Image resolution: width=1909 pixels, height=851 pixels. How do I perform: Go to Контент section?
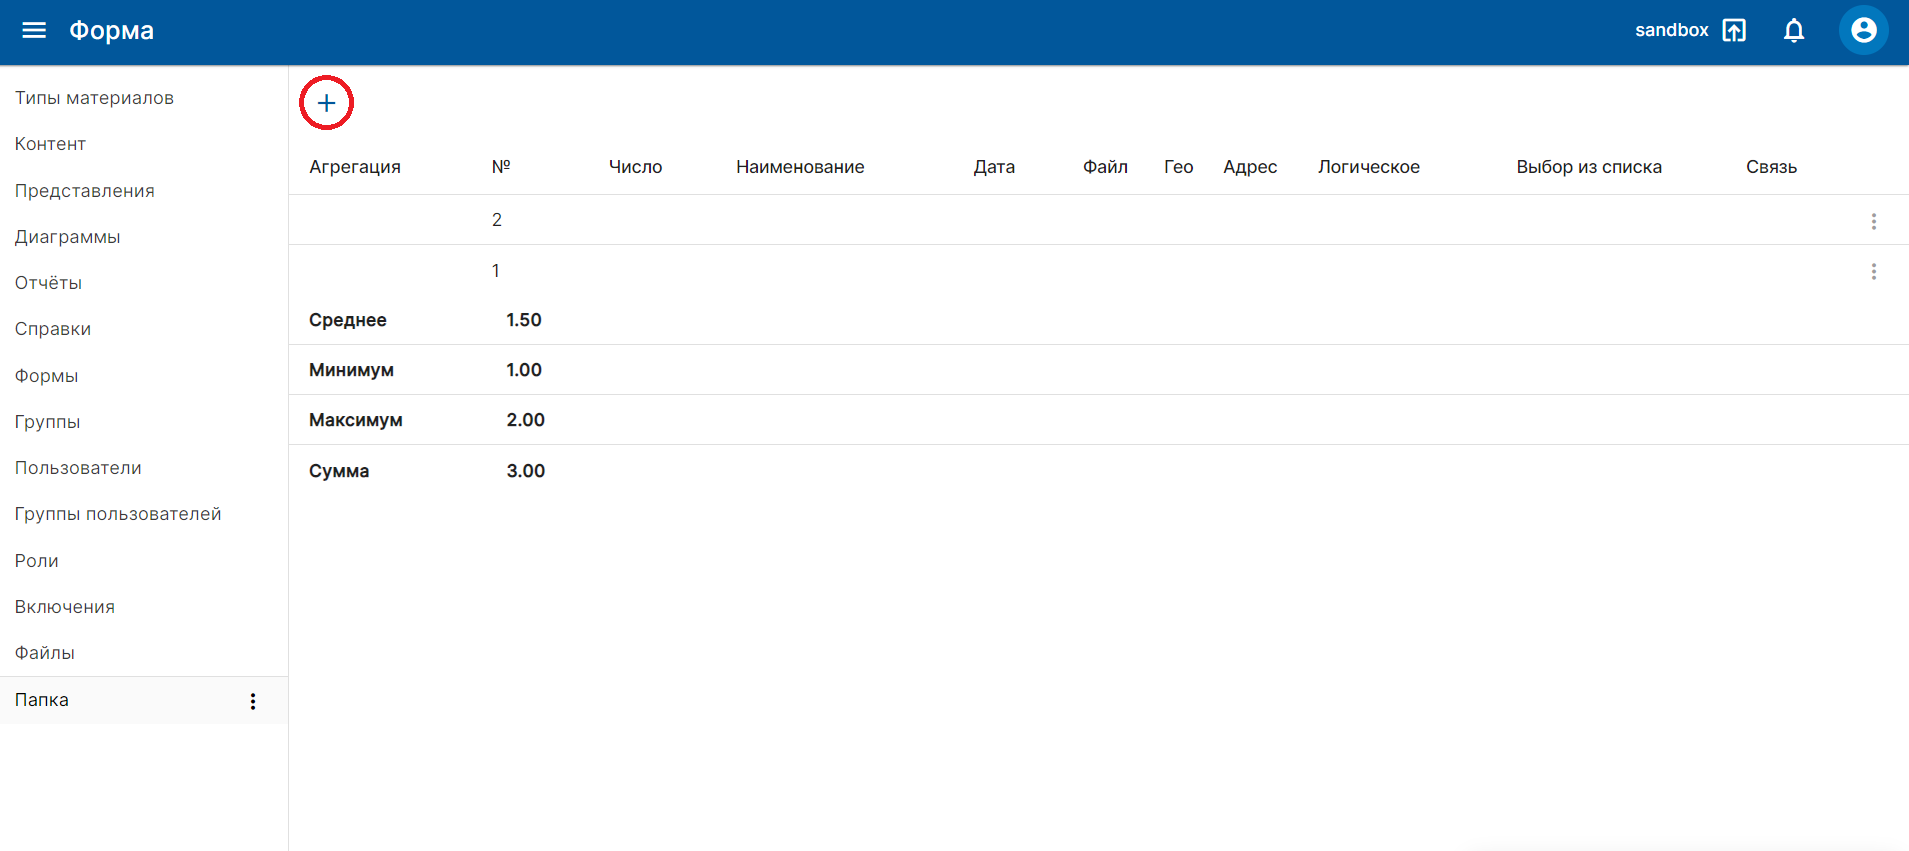50,144
